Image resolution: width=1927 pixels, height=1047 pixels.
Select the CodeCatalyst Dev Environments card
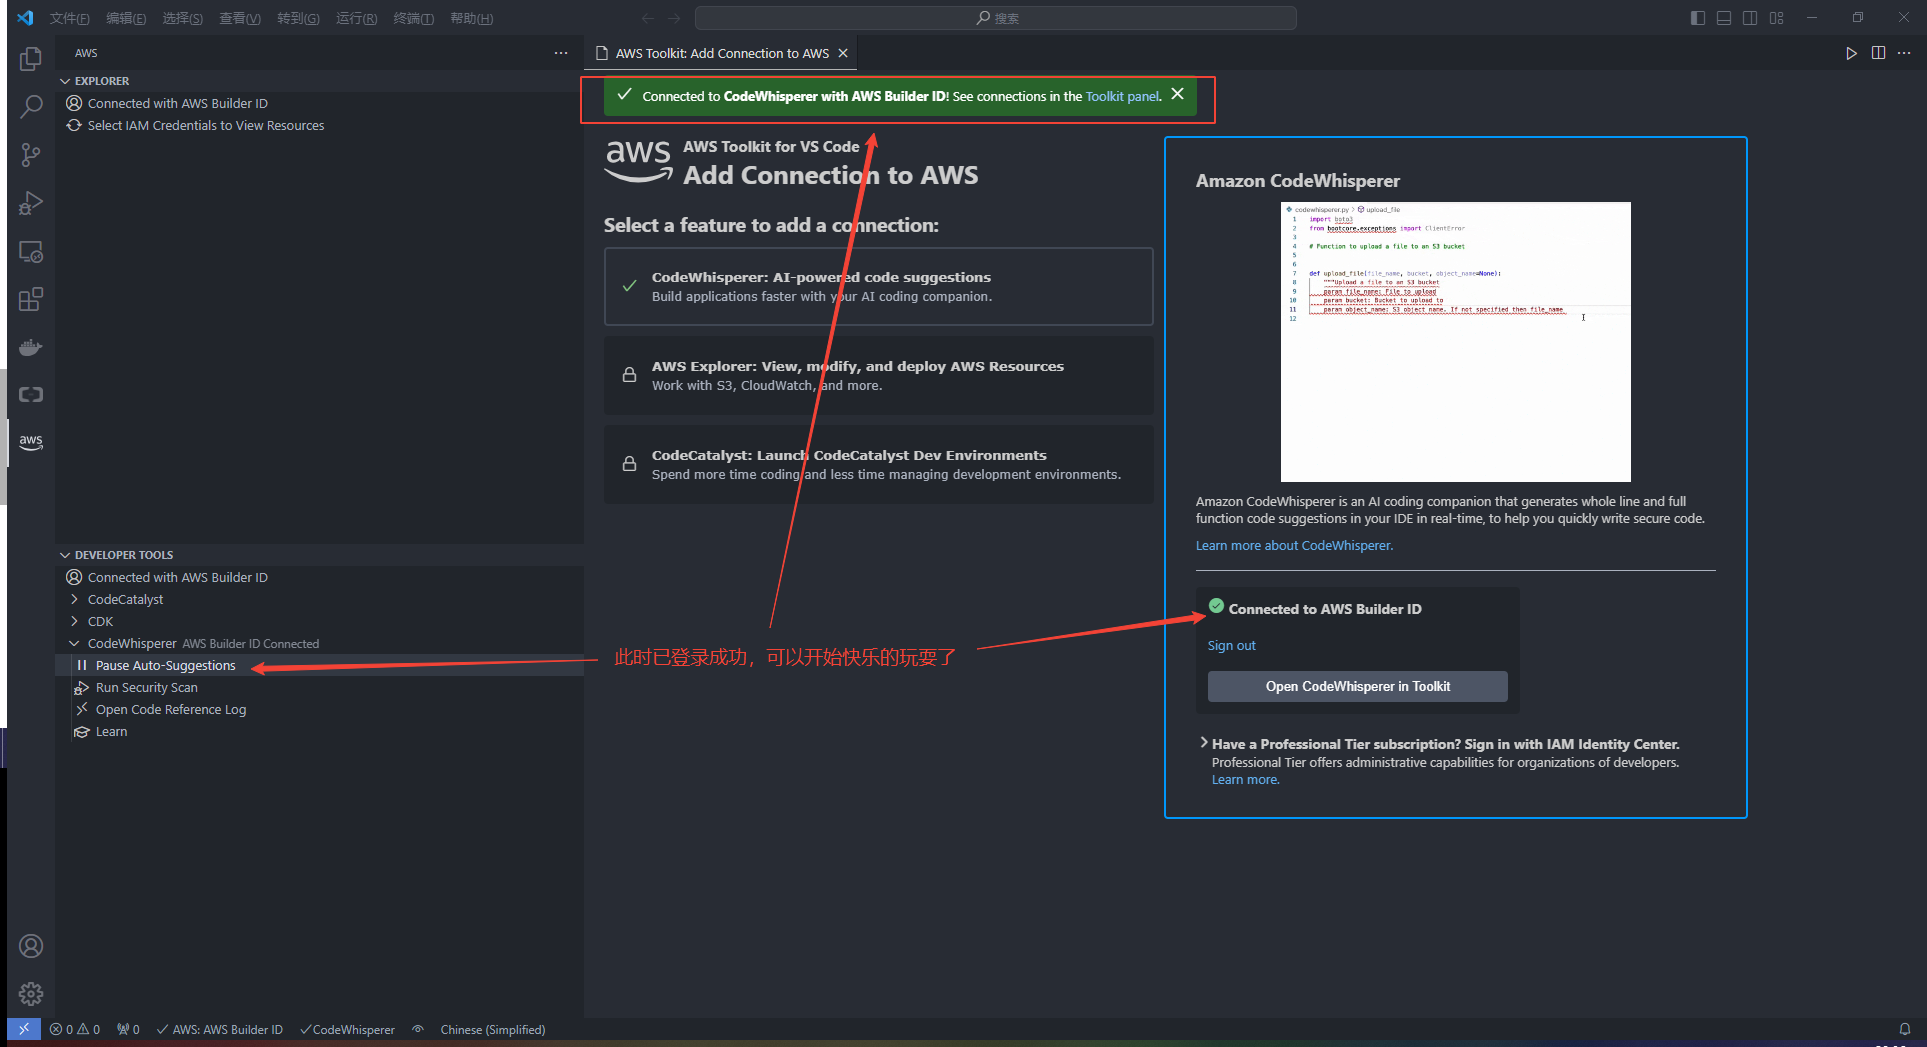click(x=878, y=464)
